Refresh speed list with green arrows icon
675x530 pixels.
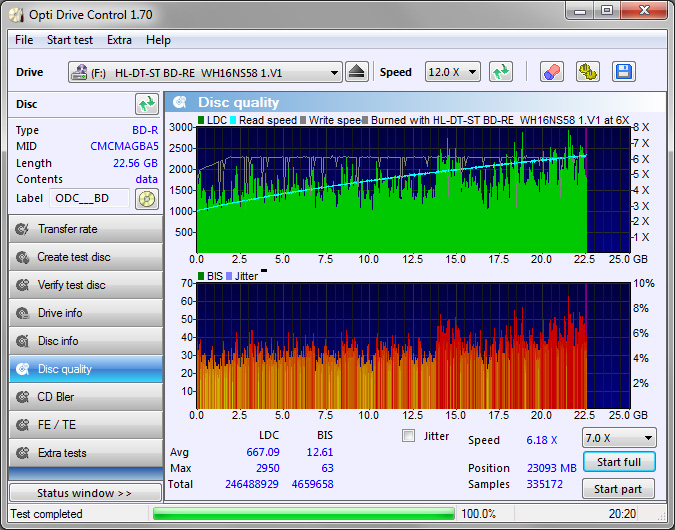(x=501, y=72)
